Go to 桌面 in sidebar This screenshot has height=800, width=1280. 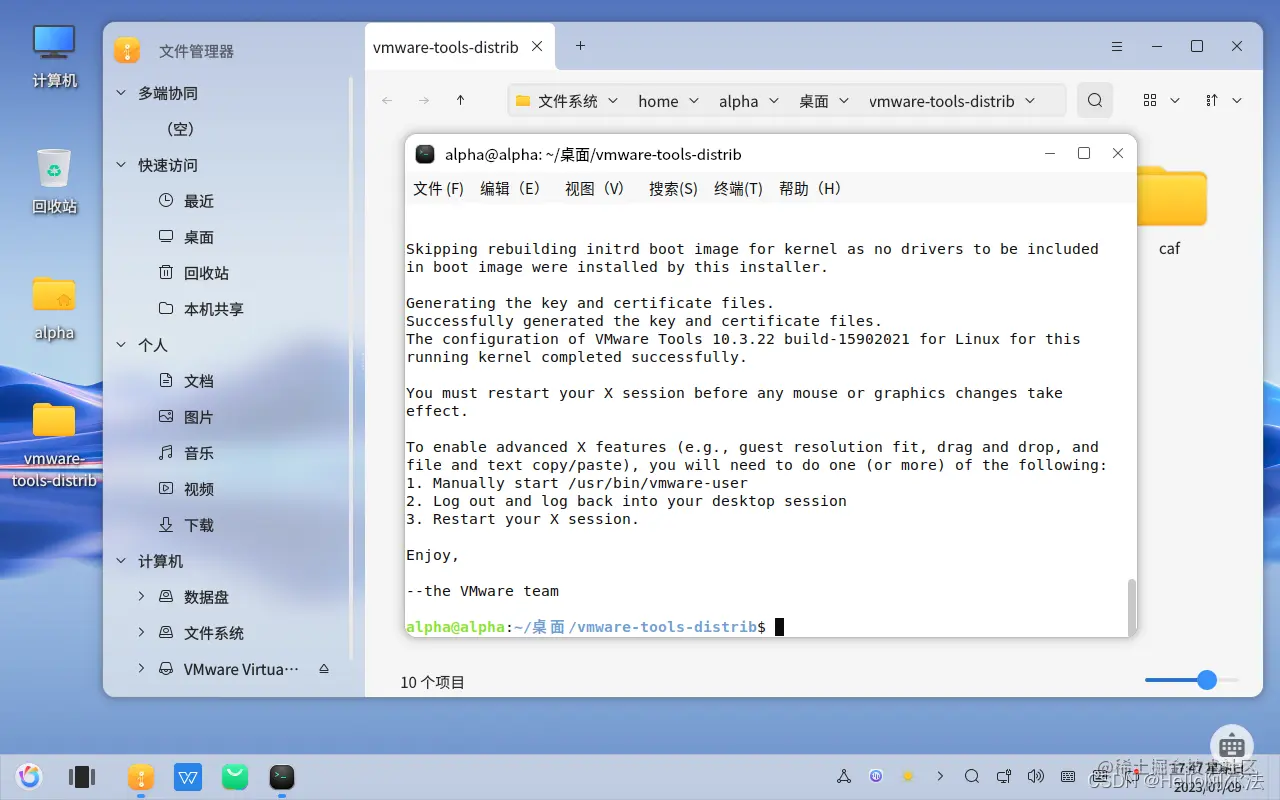coord(199,237)
